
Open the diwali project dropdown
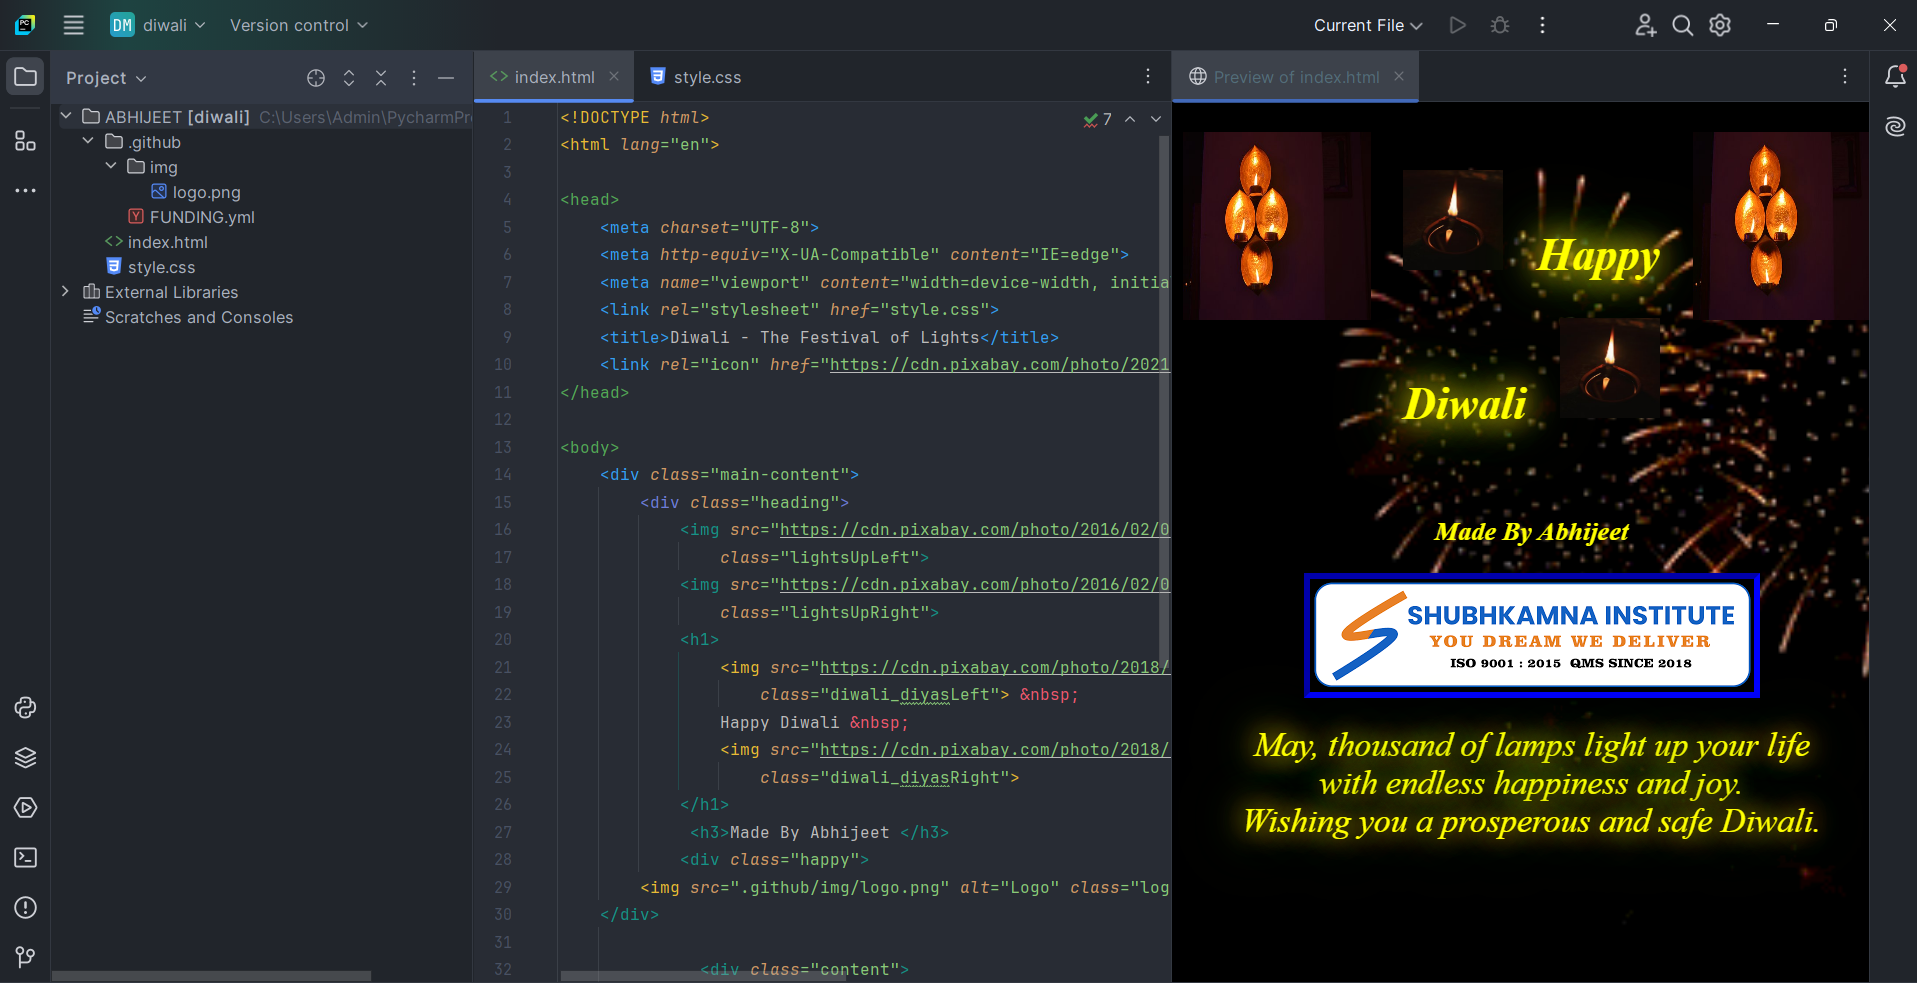click(158, 25)
